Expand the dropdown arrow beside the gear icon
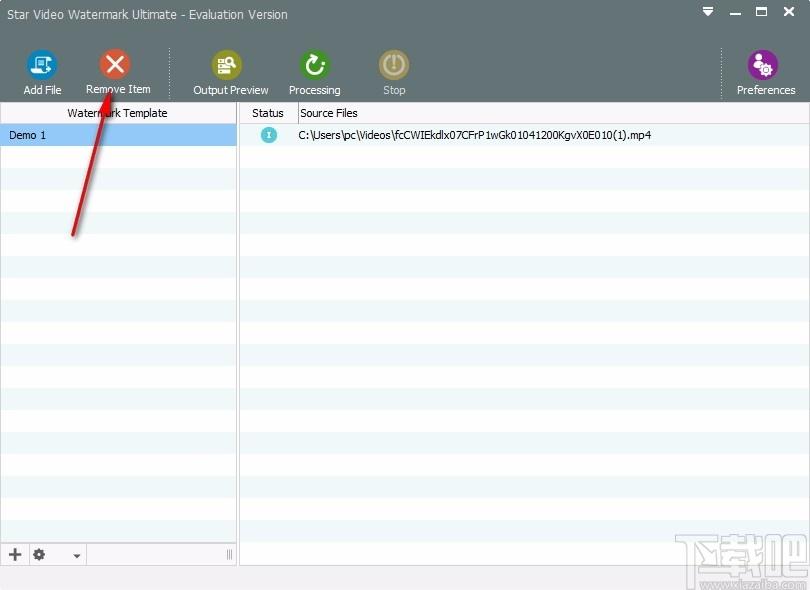The height and width of the screenshot is (590, 810). tap(76, 556)
